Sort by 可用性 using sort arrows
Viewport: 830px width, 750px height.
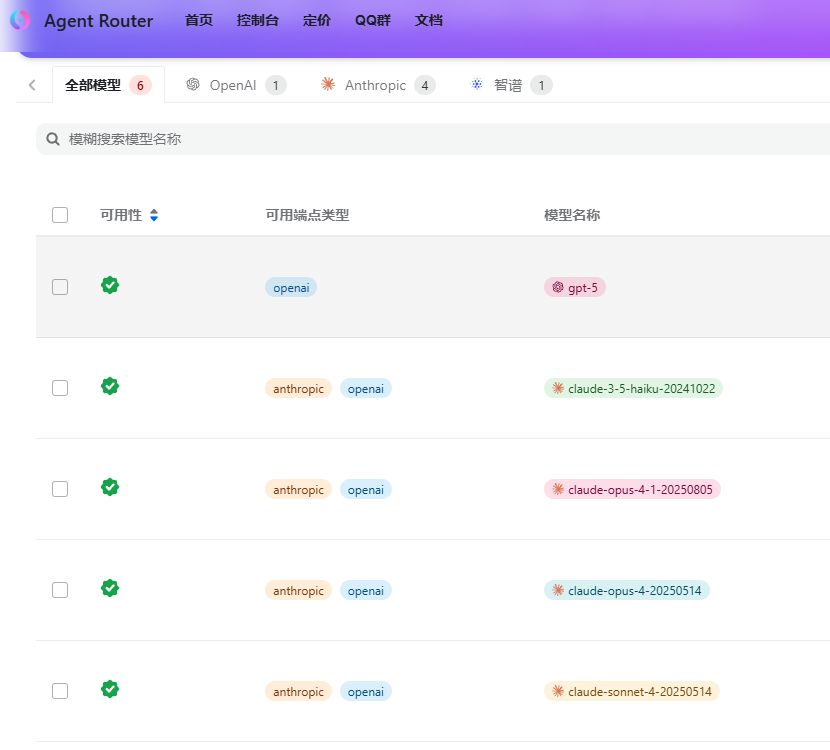154,215
